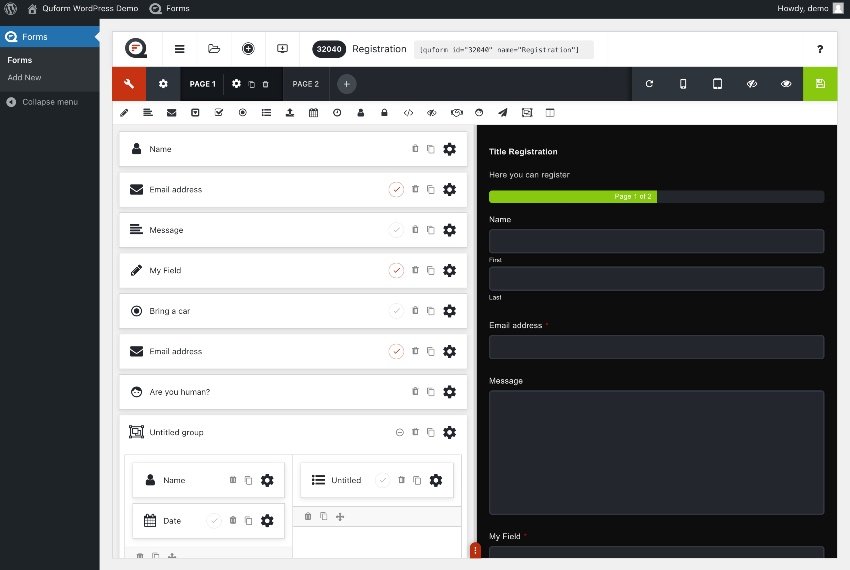Open PAGE 1 settings gear
This screenshot has height=570, width=850.
[236, 84]
